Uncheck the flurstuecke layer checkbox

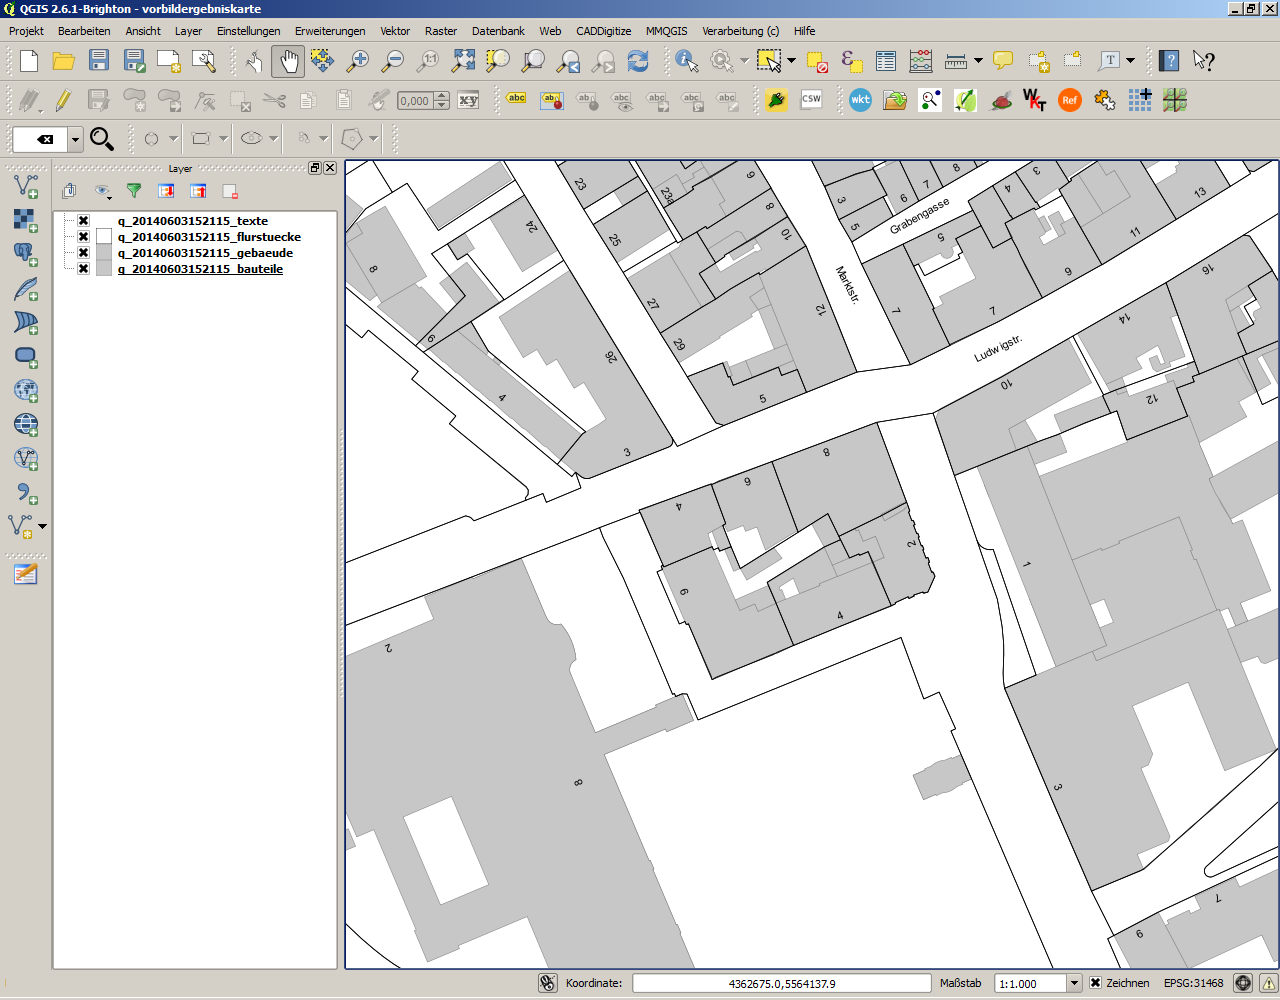pos(84,237)
